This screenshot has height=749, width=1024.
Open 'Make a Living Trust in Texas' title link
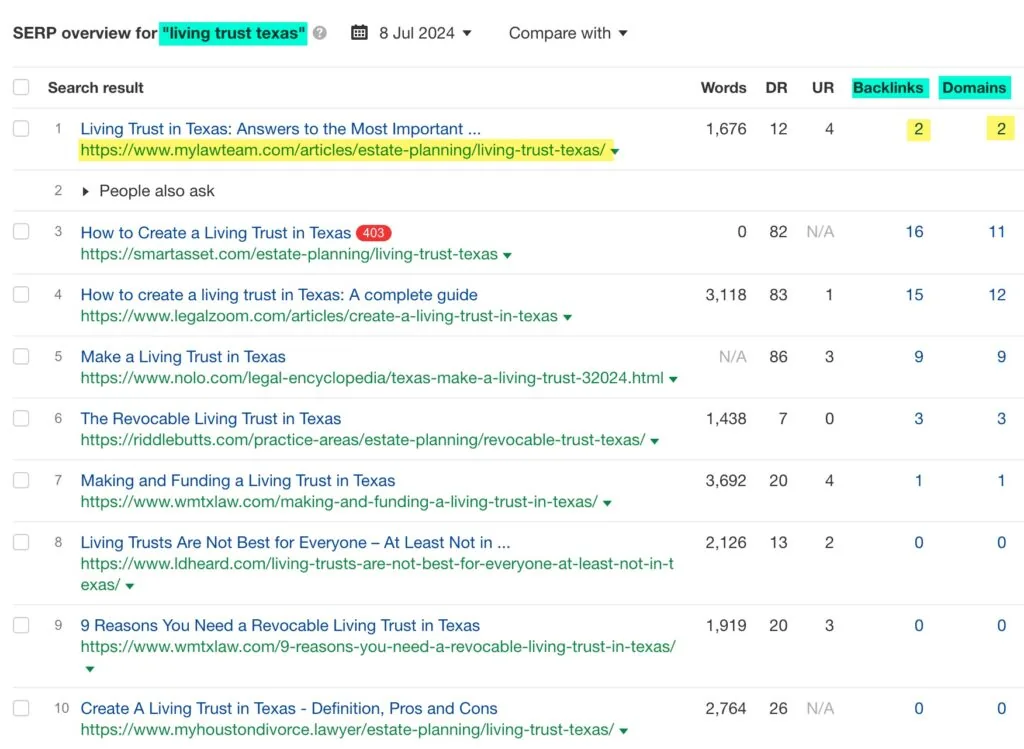[x=183, y=357]
